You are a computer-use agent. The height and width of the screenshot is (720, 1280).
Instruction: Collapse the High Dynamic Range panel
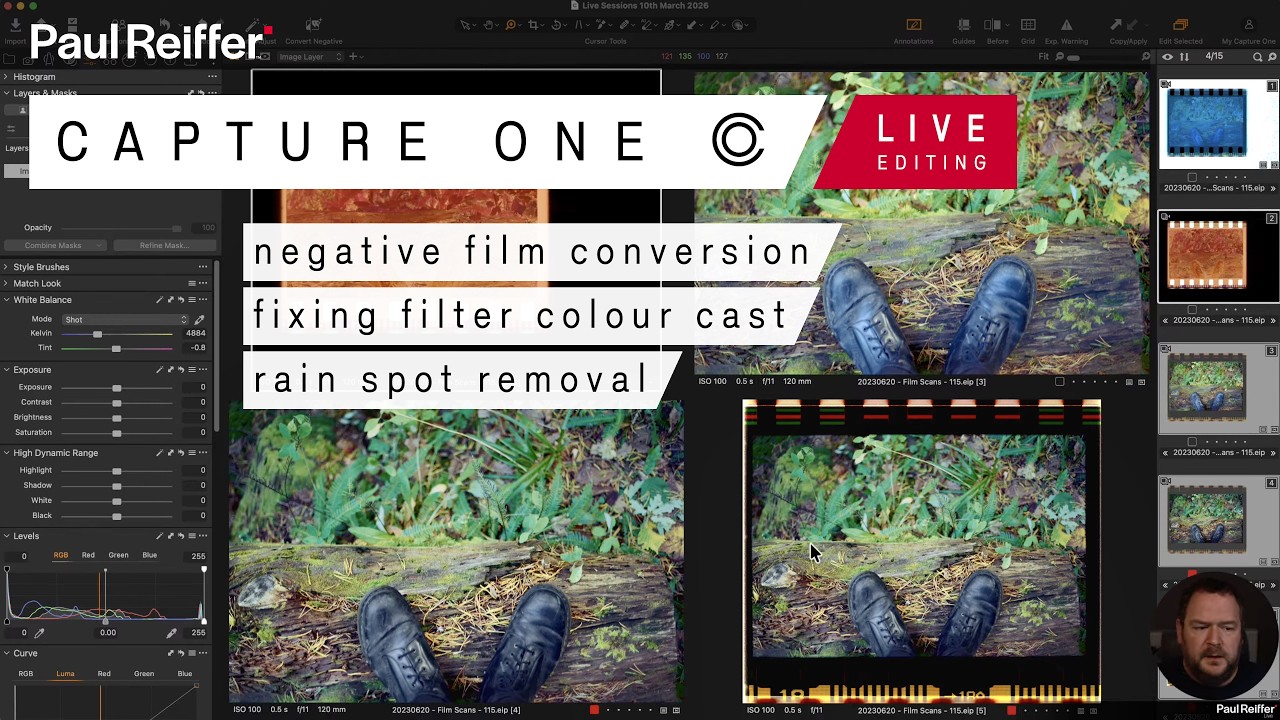click(x=6, y=453)
